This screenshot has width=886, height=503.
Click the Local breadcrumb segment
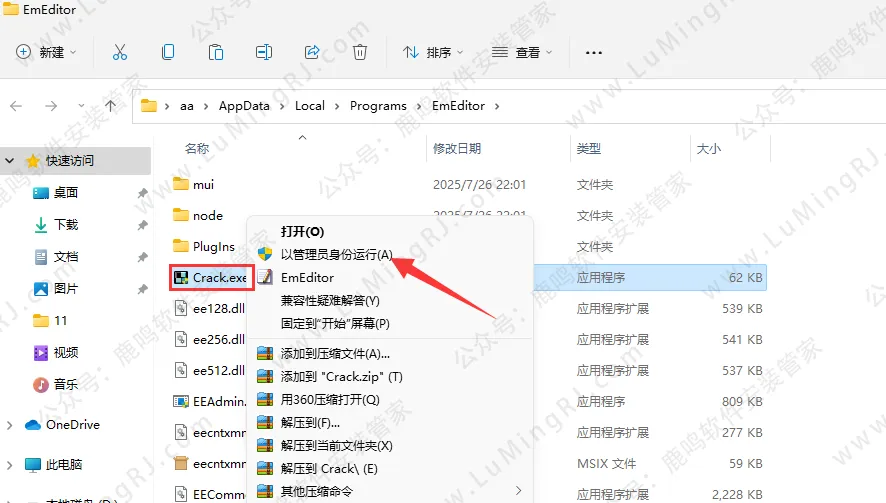(x=310, y=106)
